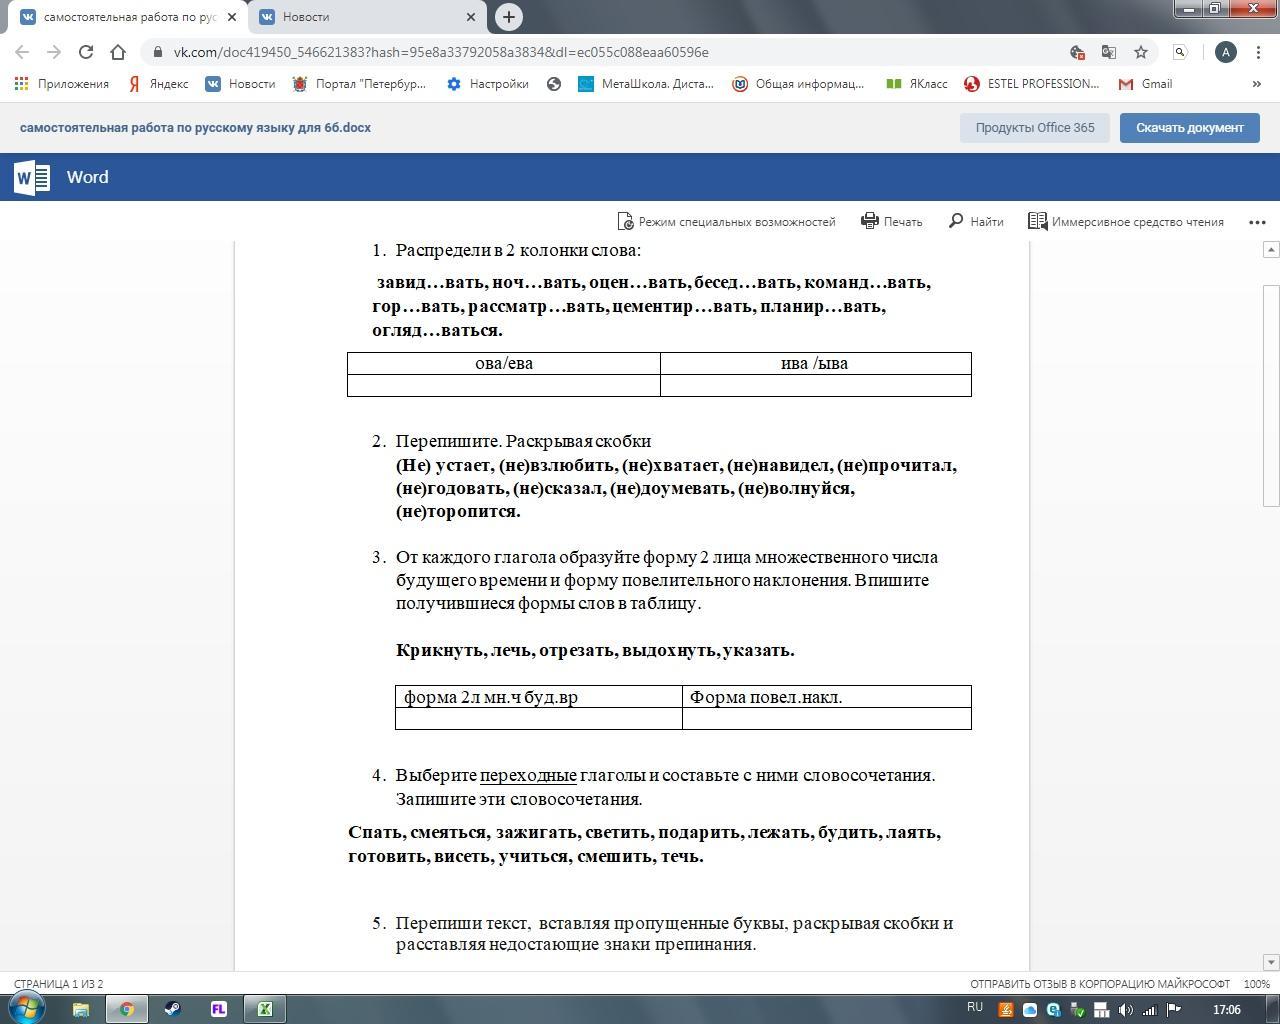Open the three-dots more options menu
The width and height of the screenshot is (1280, 1024).
tap(1257, 222)
